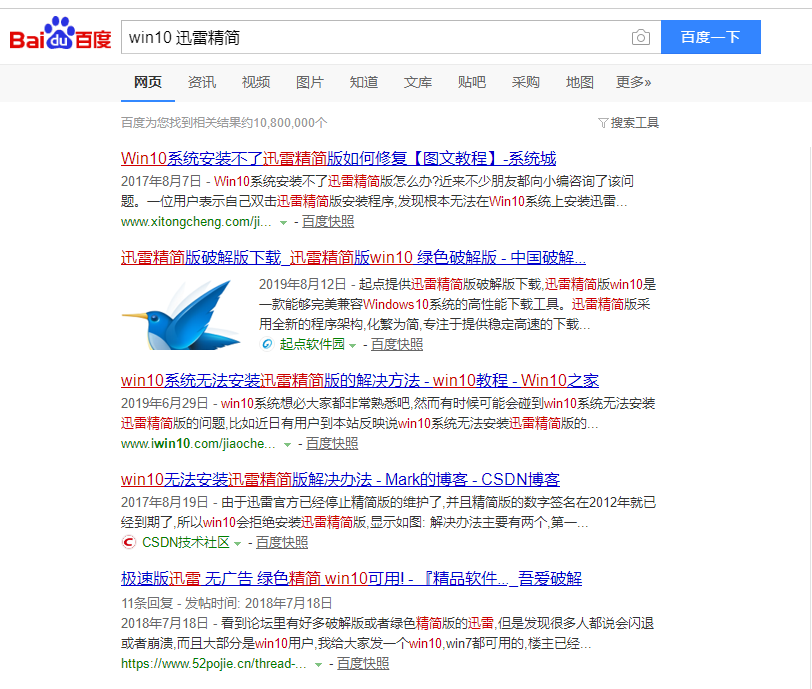The width and height of the screenshot is (812, 689).
Task: Click result count text 约10,800,000个
Action: (x=286, y=123)
